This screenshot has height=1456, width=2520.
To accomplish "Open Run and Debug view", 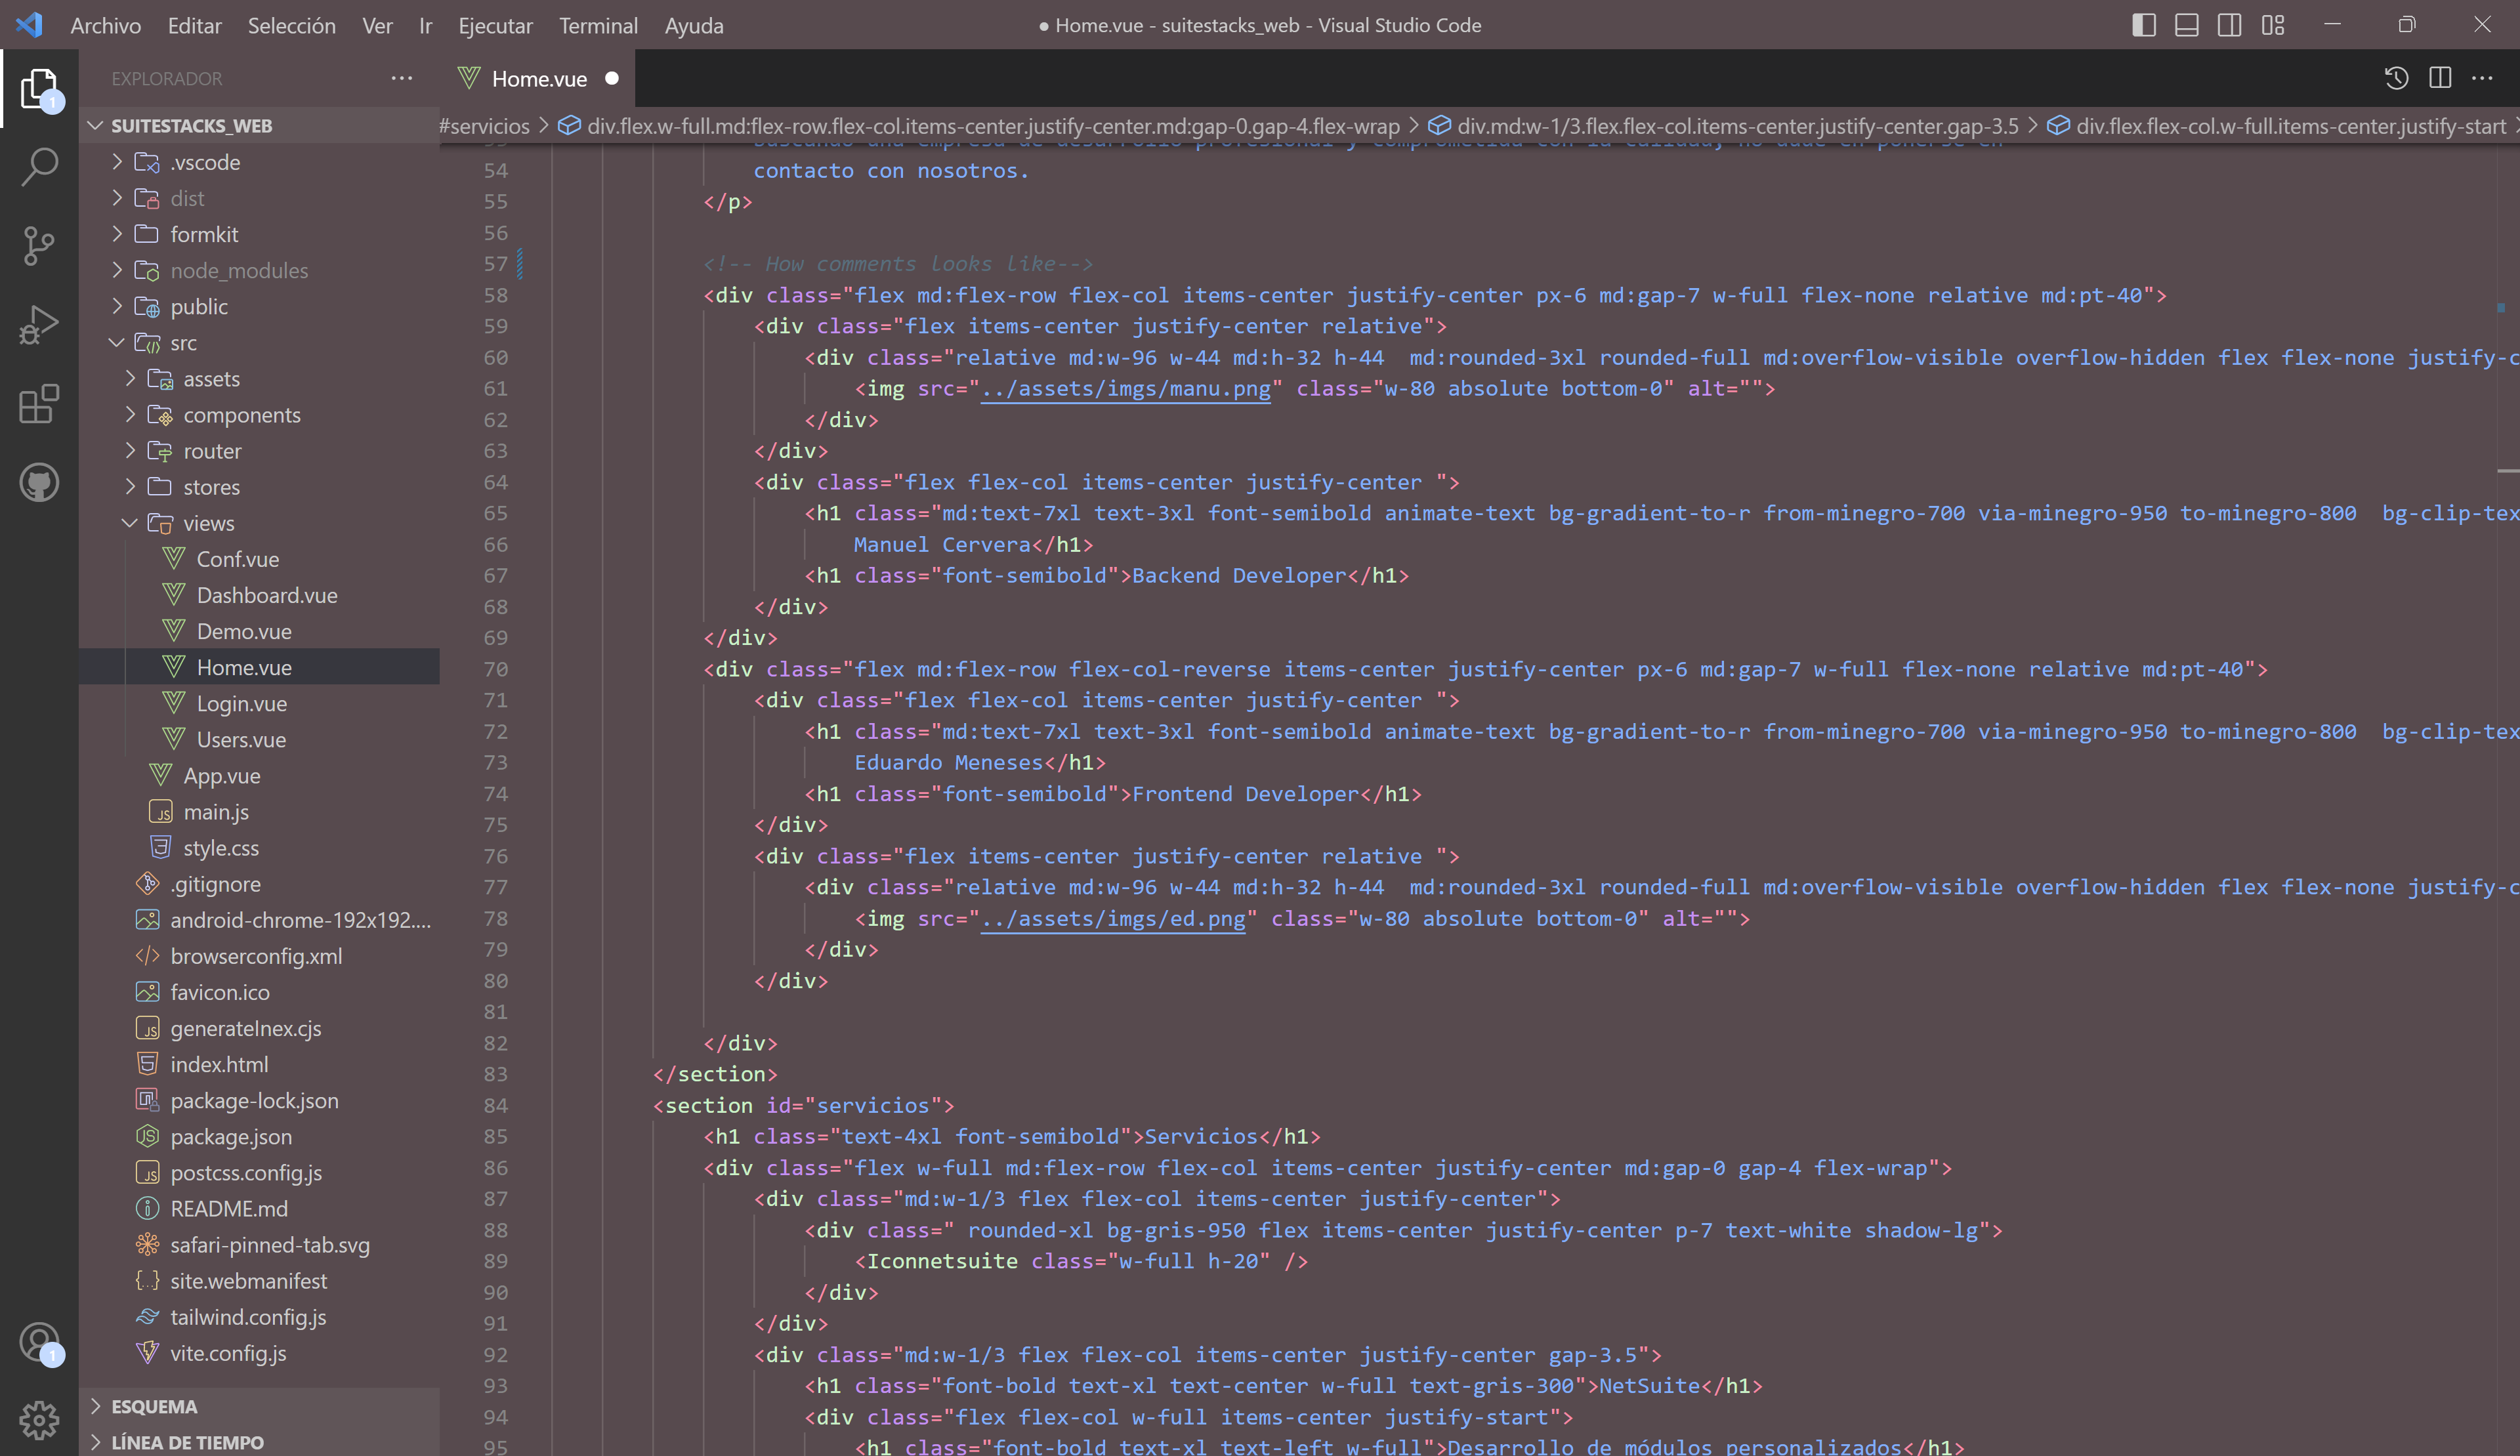I will [x=39, y=325].
